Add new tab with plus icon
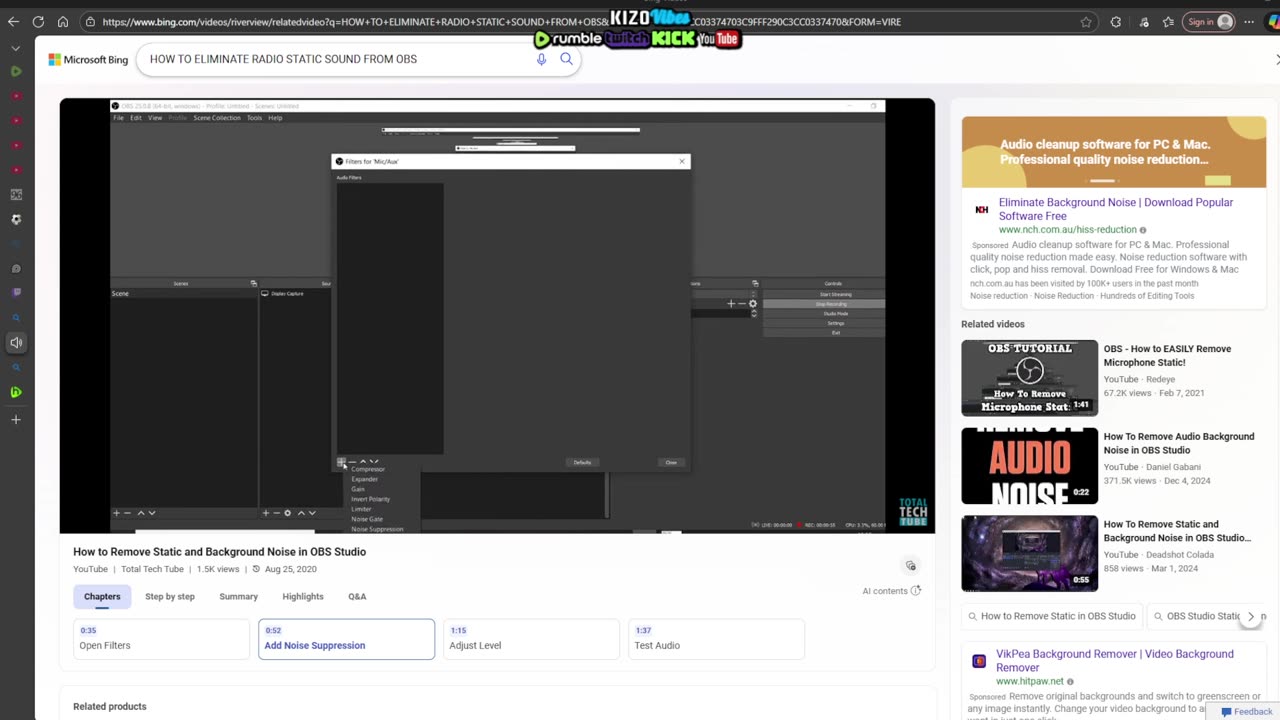Image resolution: width=1280 pixels, height=720 pixels. [16, 420]
